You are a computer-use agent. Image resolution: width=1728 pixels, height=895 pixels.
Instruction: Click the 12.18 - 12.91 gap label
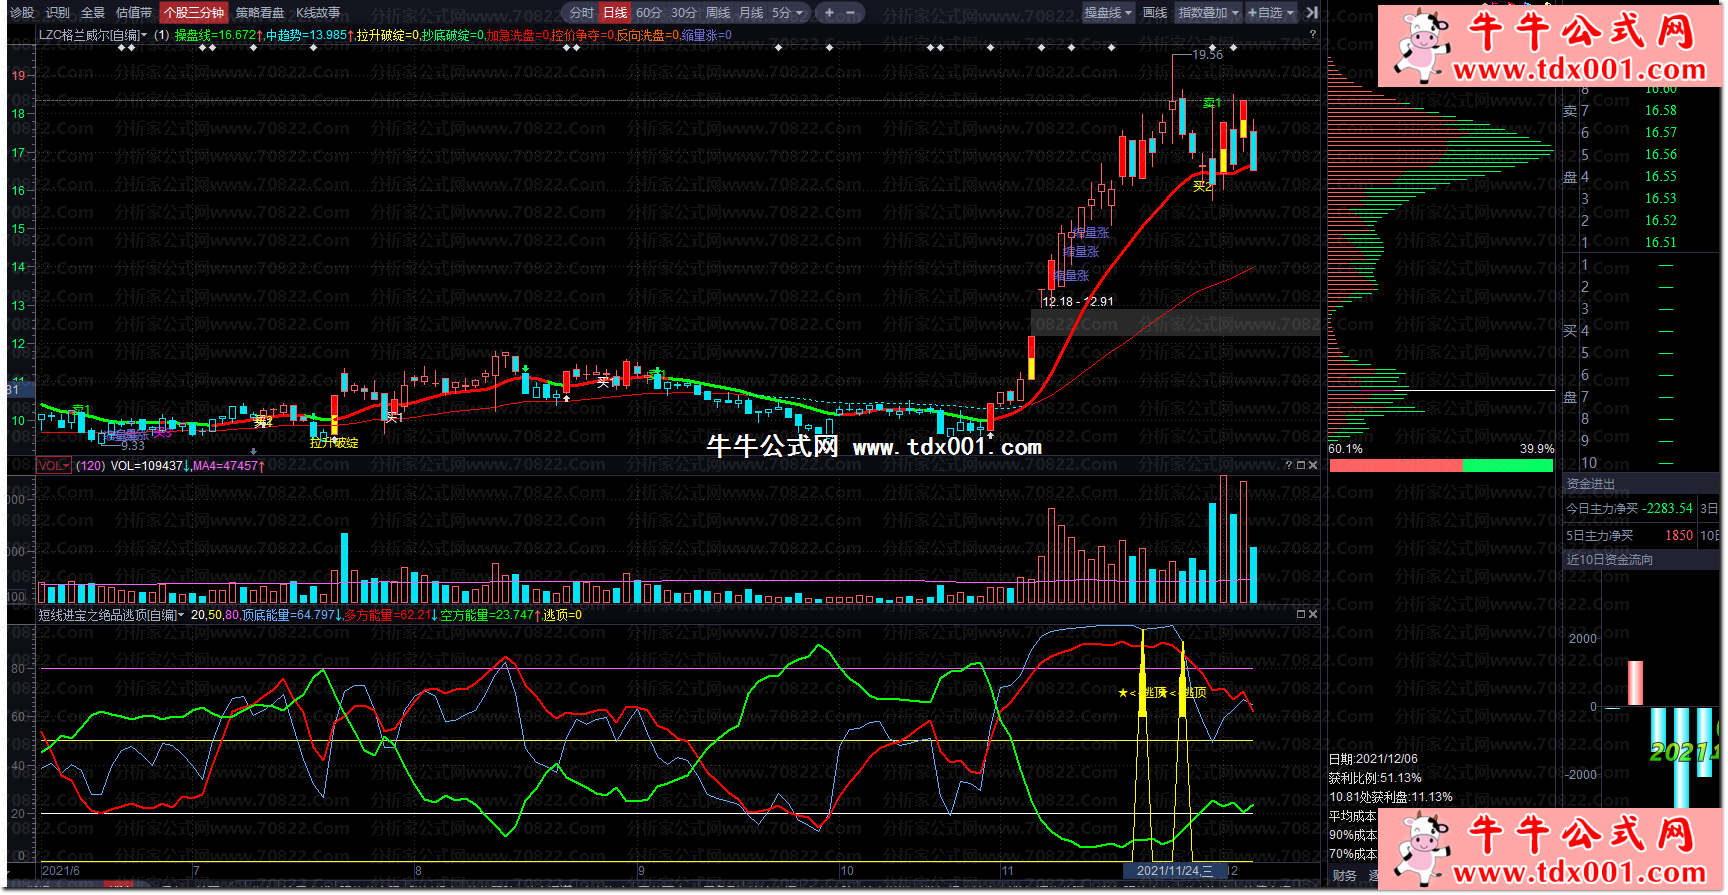pyautogui.click(x=1078, y=301)
